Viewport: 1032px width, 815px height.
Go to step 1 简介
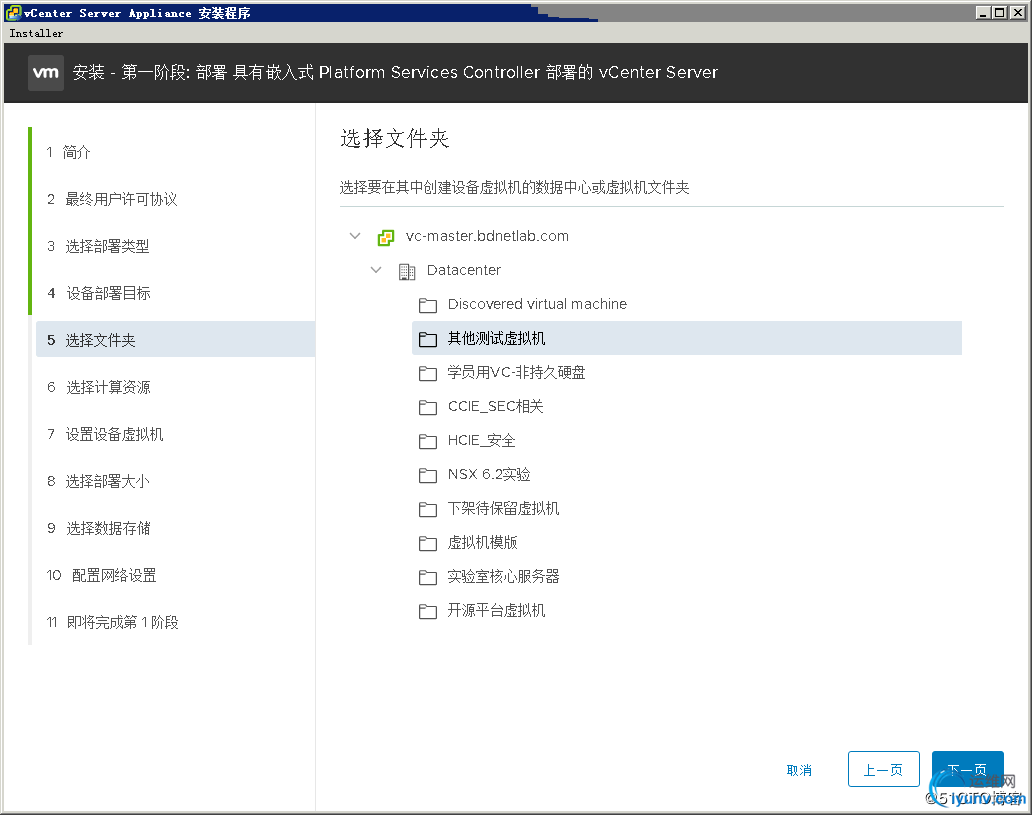68,152
